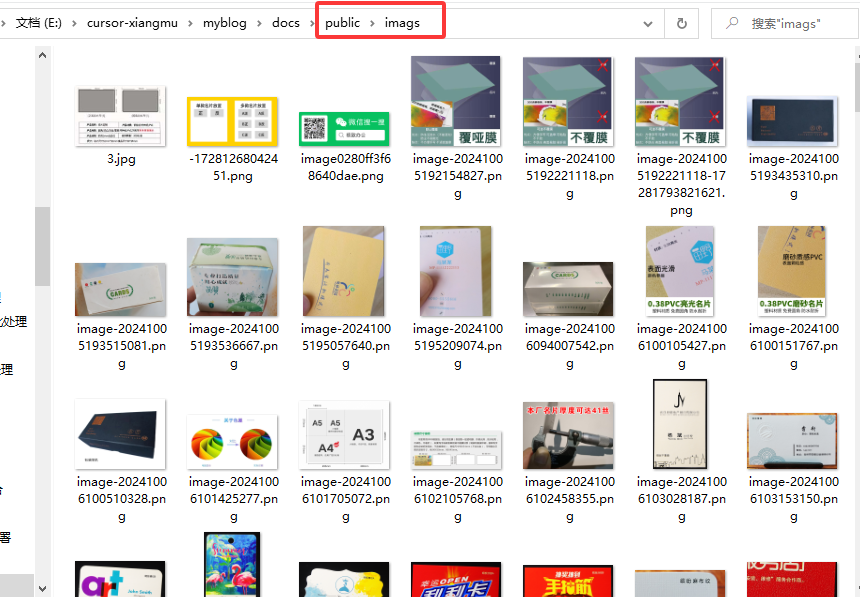Go to public folder in breadcrumb
The height and width of the screenshot is (597, 860).
click(x=342, y=23)
